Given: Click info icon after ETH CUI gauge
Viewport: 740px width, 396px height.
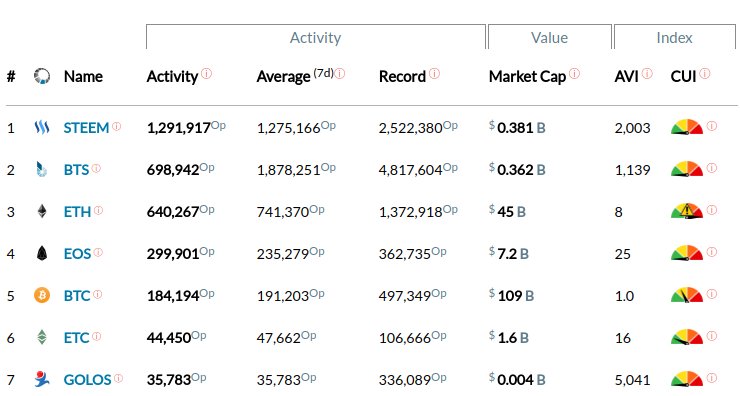Looking at the screenshot, I should click(712, 210).
